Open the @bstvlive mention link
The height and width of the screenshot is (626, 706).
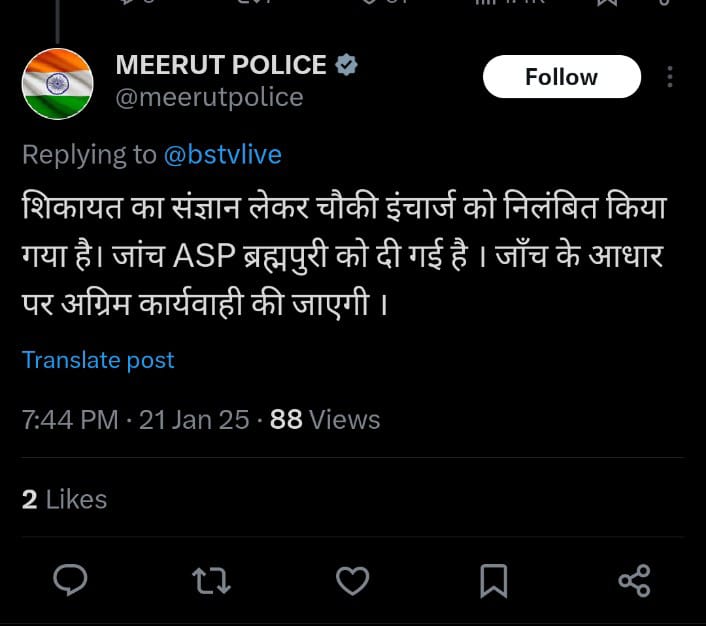[222, 155]
